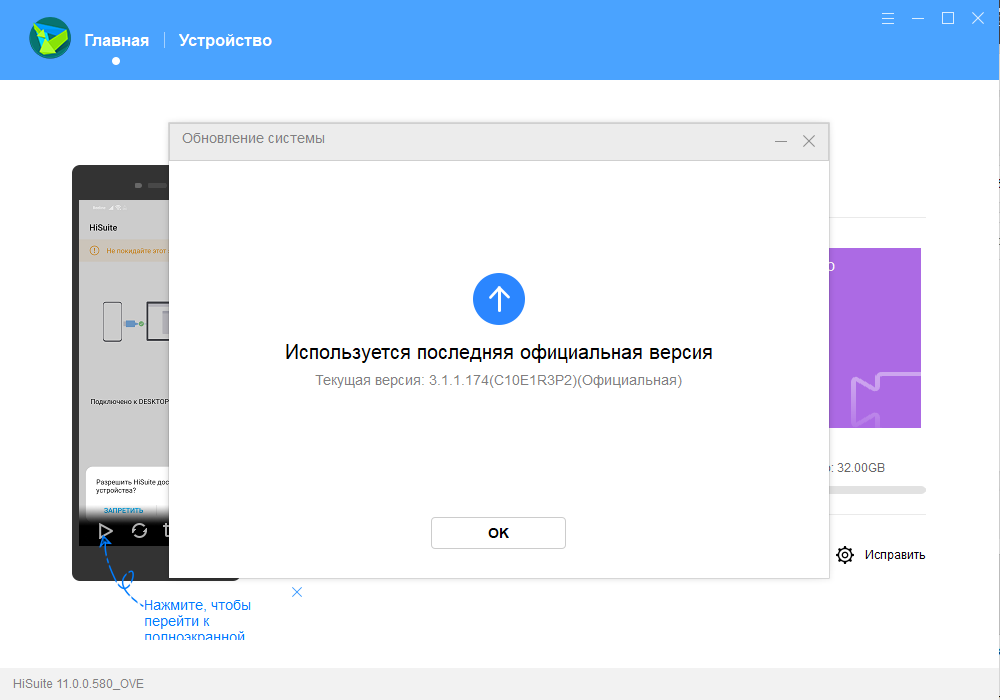Tap ЗАПРЕТИТЬ in phone preview
The image size is (1000, 700).
coord(123,510)
